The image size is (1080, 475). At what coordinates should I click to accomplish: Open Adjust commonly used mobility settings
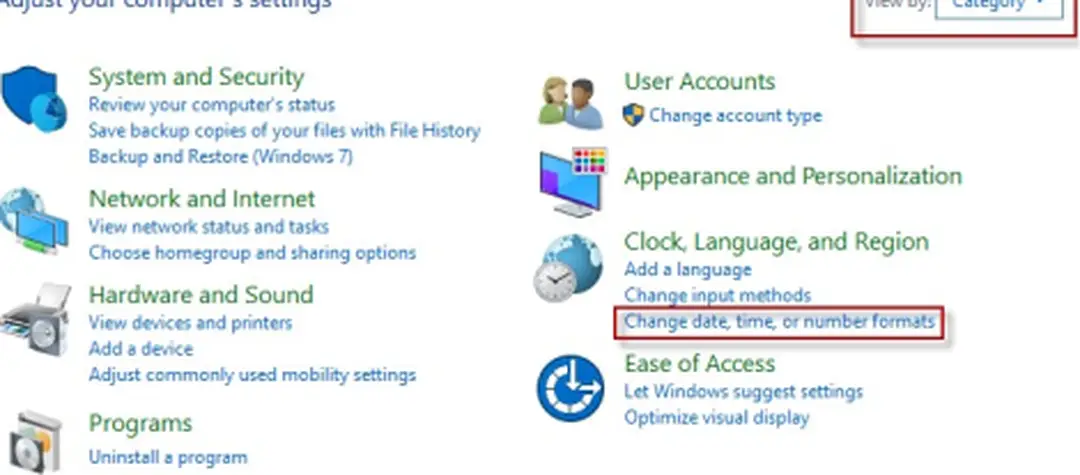(252, 376)
